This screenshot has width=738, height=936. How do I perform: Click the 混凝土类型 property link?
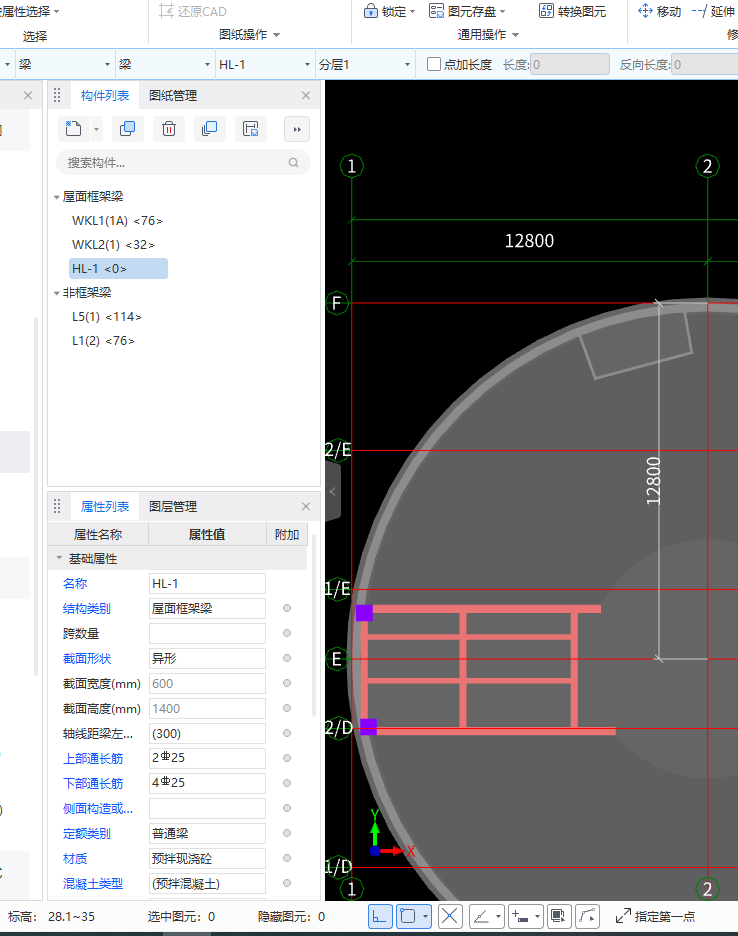click(x=93, y=883)
